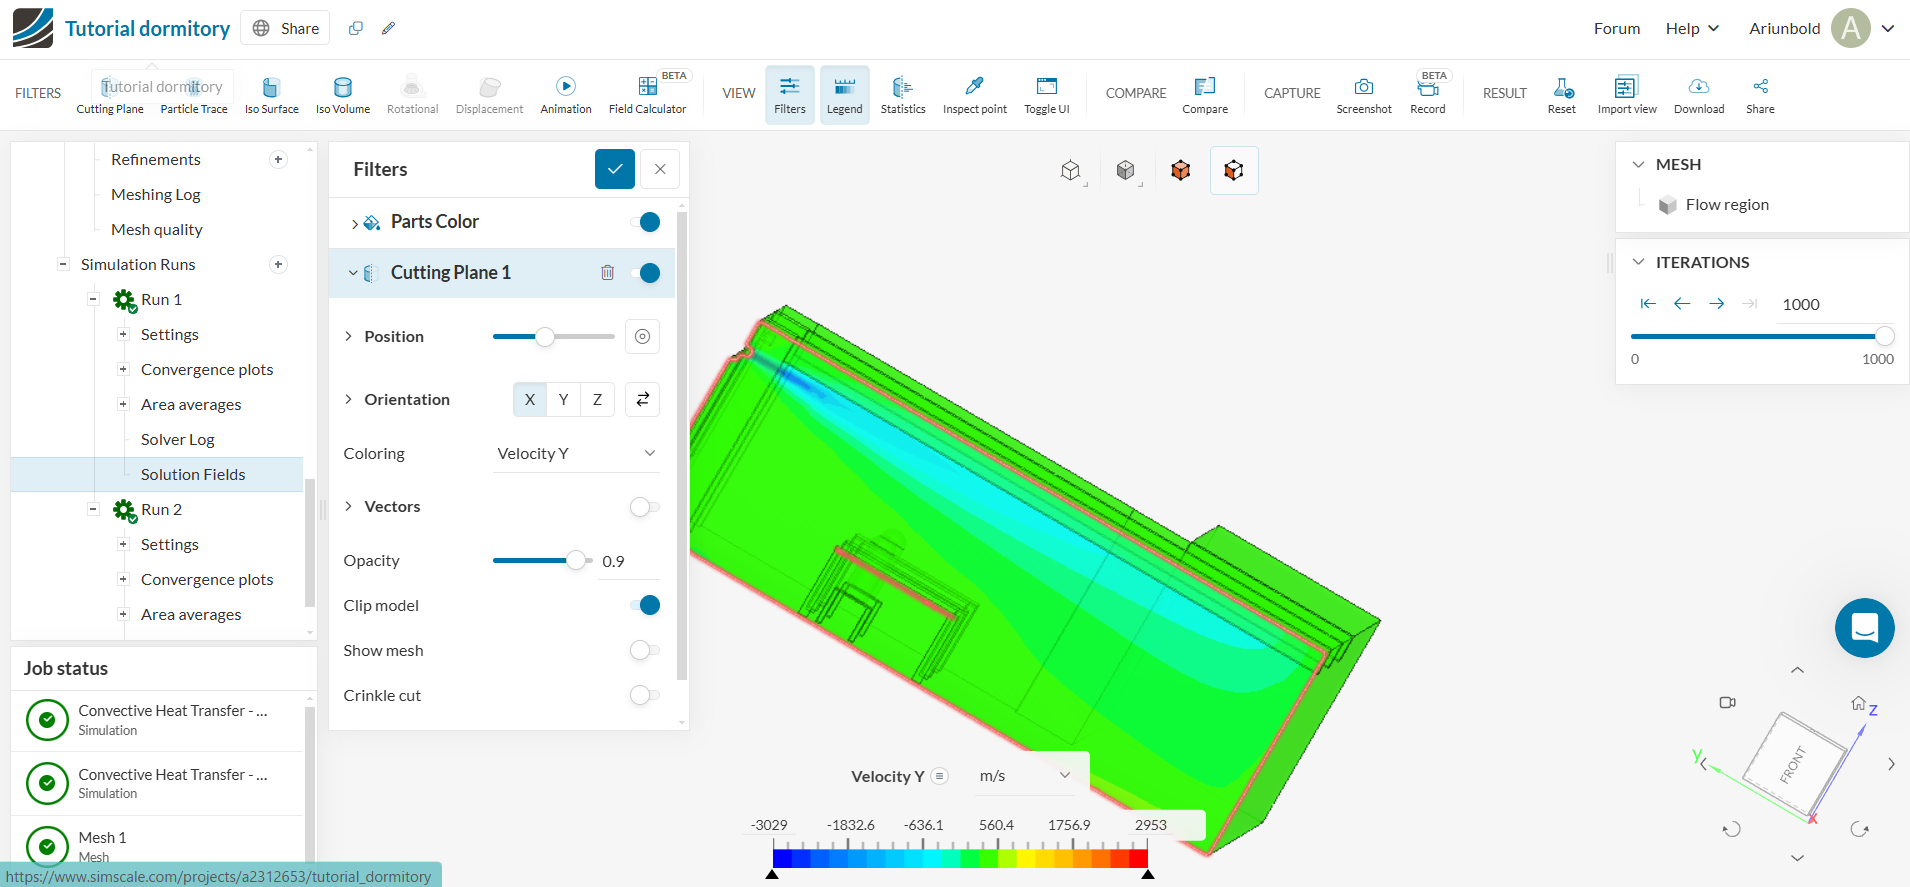Open the Cutting Plane filter tool
Viewport: 1910px width, 887px height.
click(x=110, y=95)
